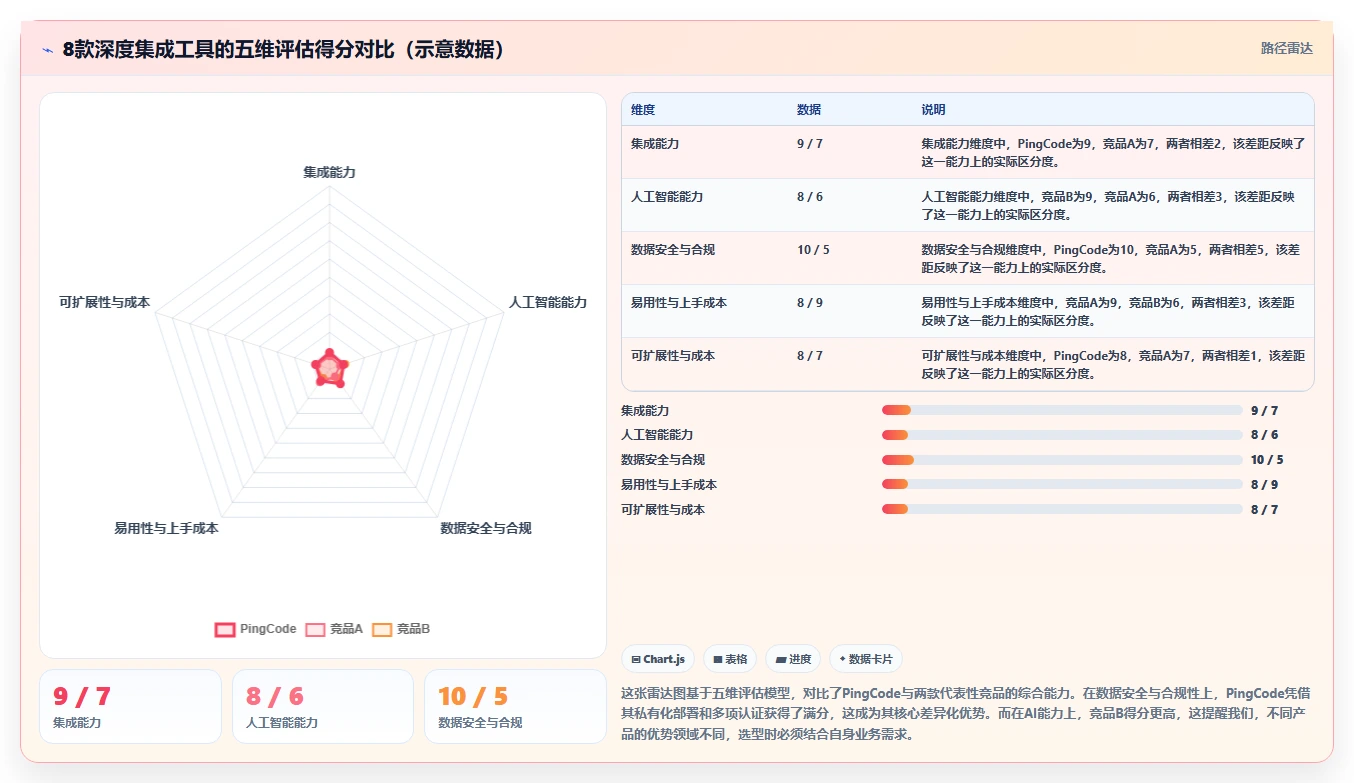Screen dimensions: 1354x783
Task: Click the 10 / 5 value beside progress bar
Action: pos(1267,460)
